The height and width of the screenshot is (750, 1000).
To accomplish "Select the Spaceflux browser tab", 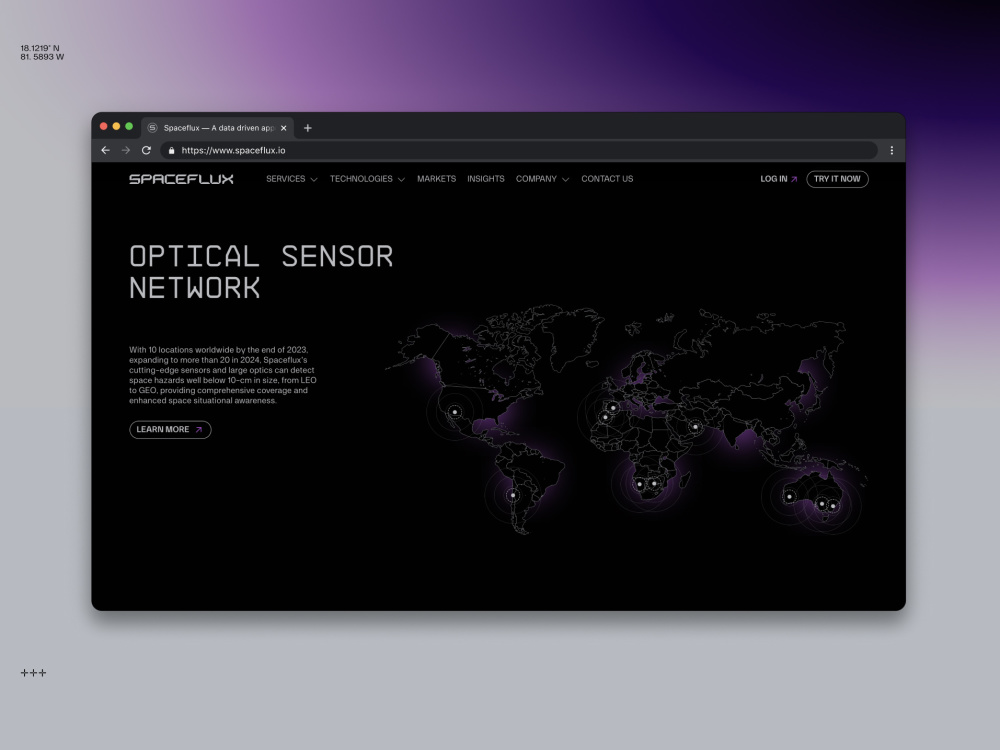I will [217, 128].
